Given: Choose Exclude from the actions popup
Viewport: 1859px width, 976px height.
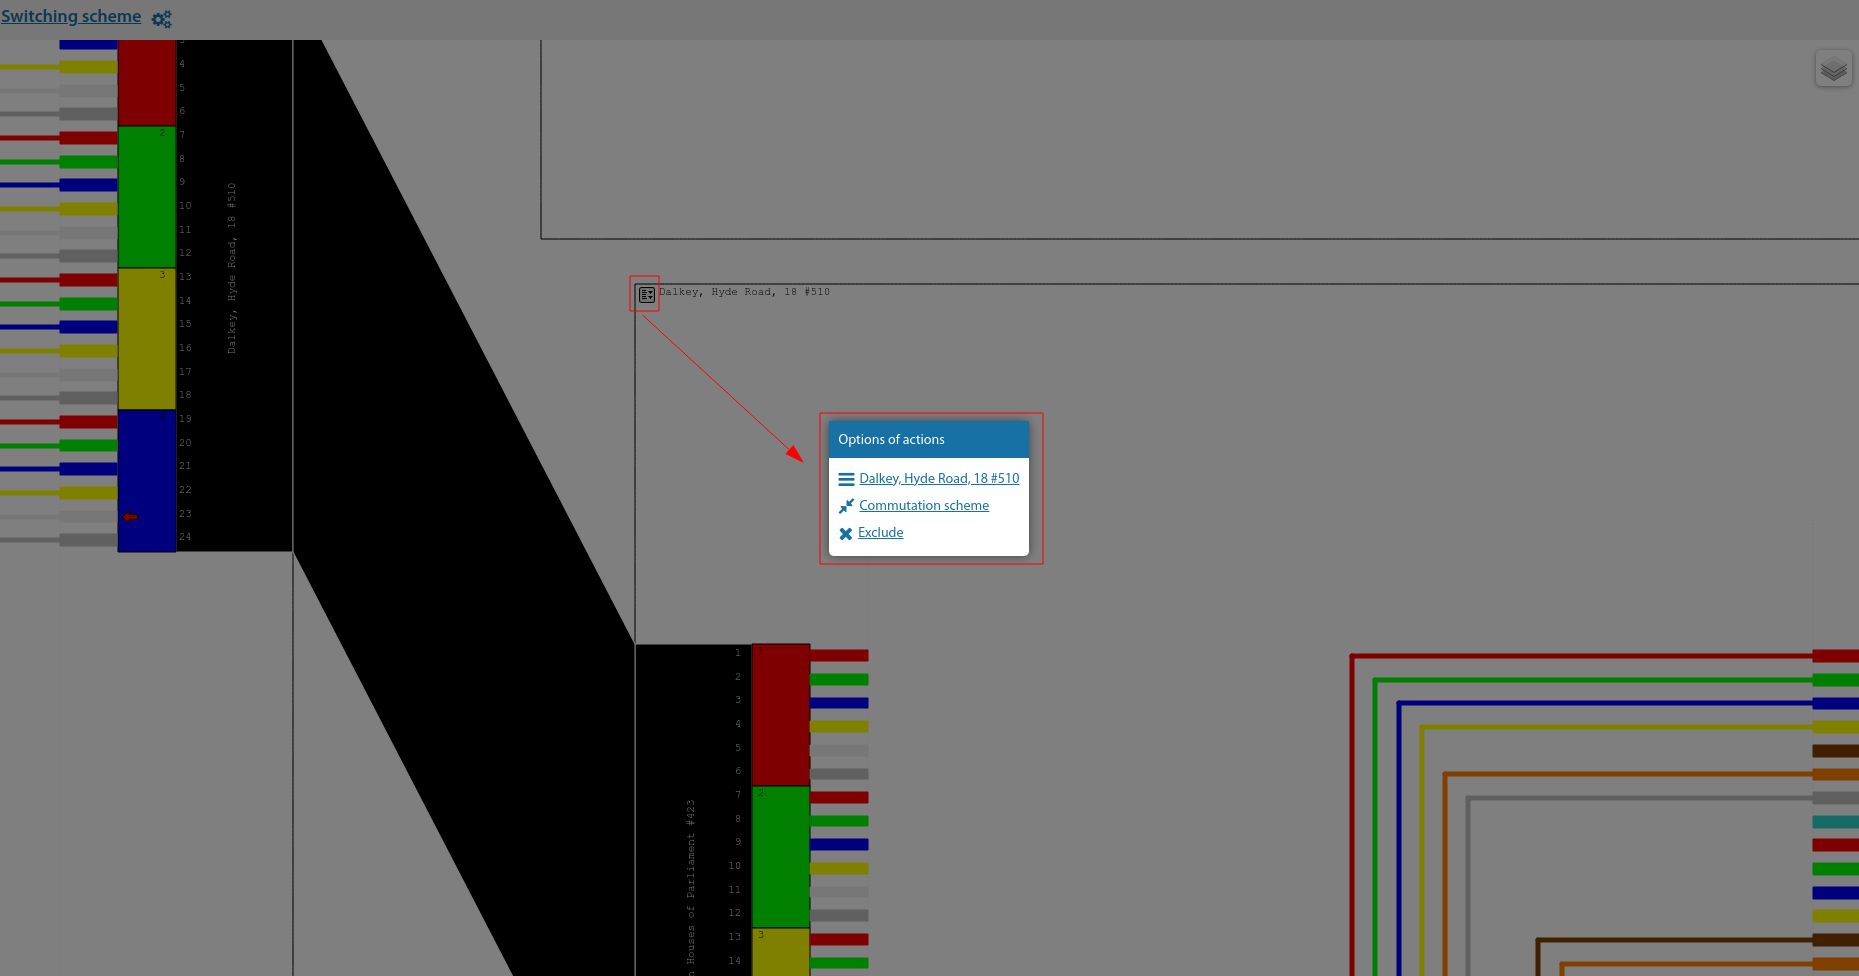Looking at the screenshot, I should pos(880,533).
